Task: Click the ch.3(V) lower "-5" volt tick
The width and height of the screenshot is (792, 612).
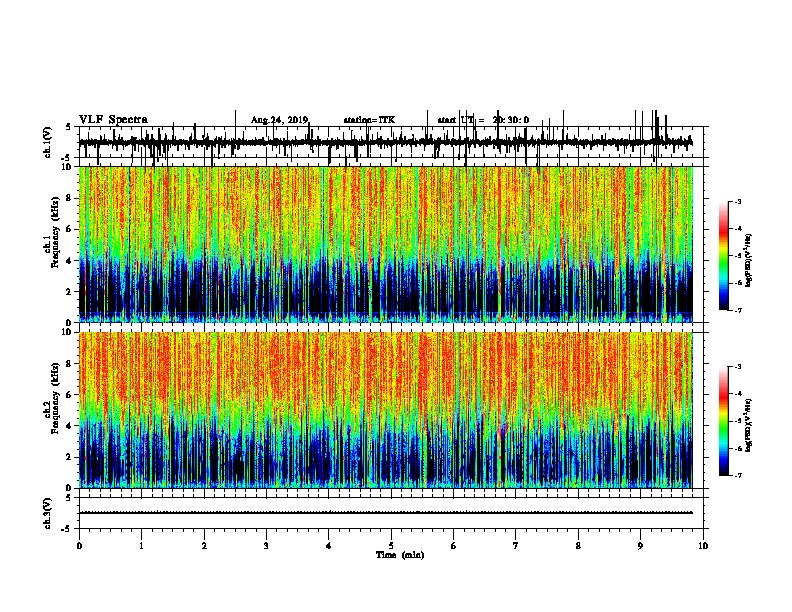Action: click(x=67, y=529)
